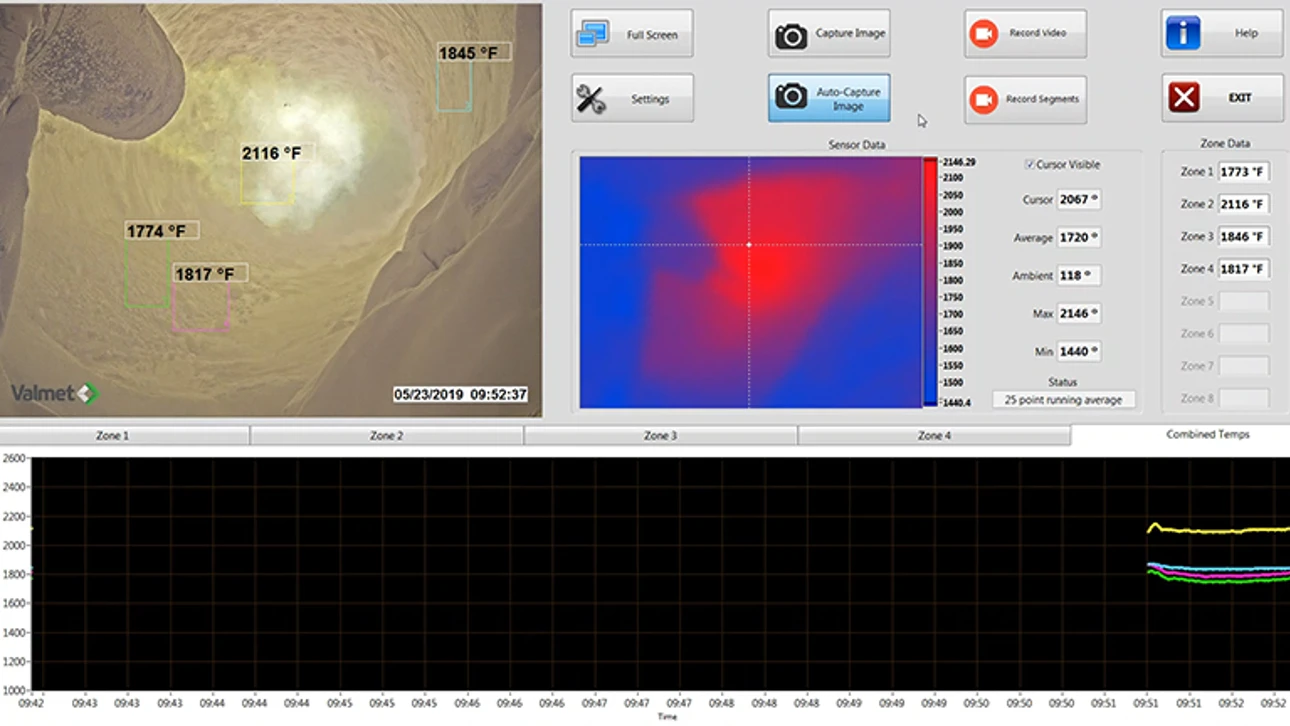
Task: Click the crosshair cursor on thermal map
Action: click(x=749, y=244)
